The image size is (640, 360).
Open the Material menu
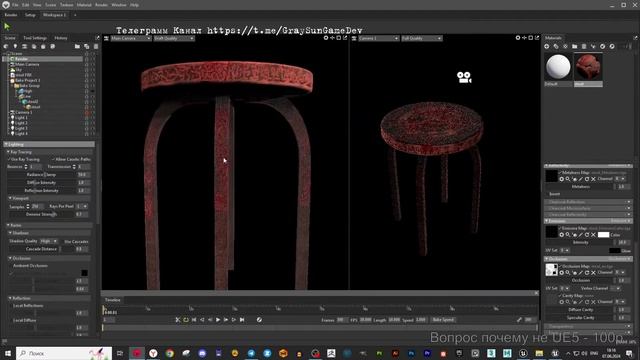(84, 5)
